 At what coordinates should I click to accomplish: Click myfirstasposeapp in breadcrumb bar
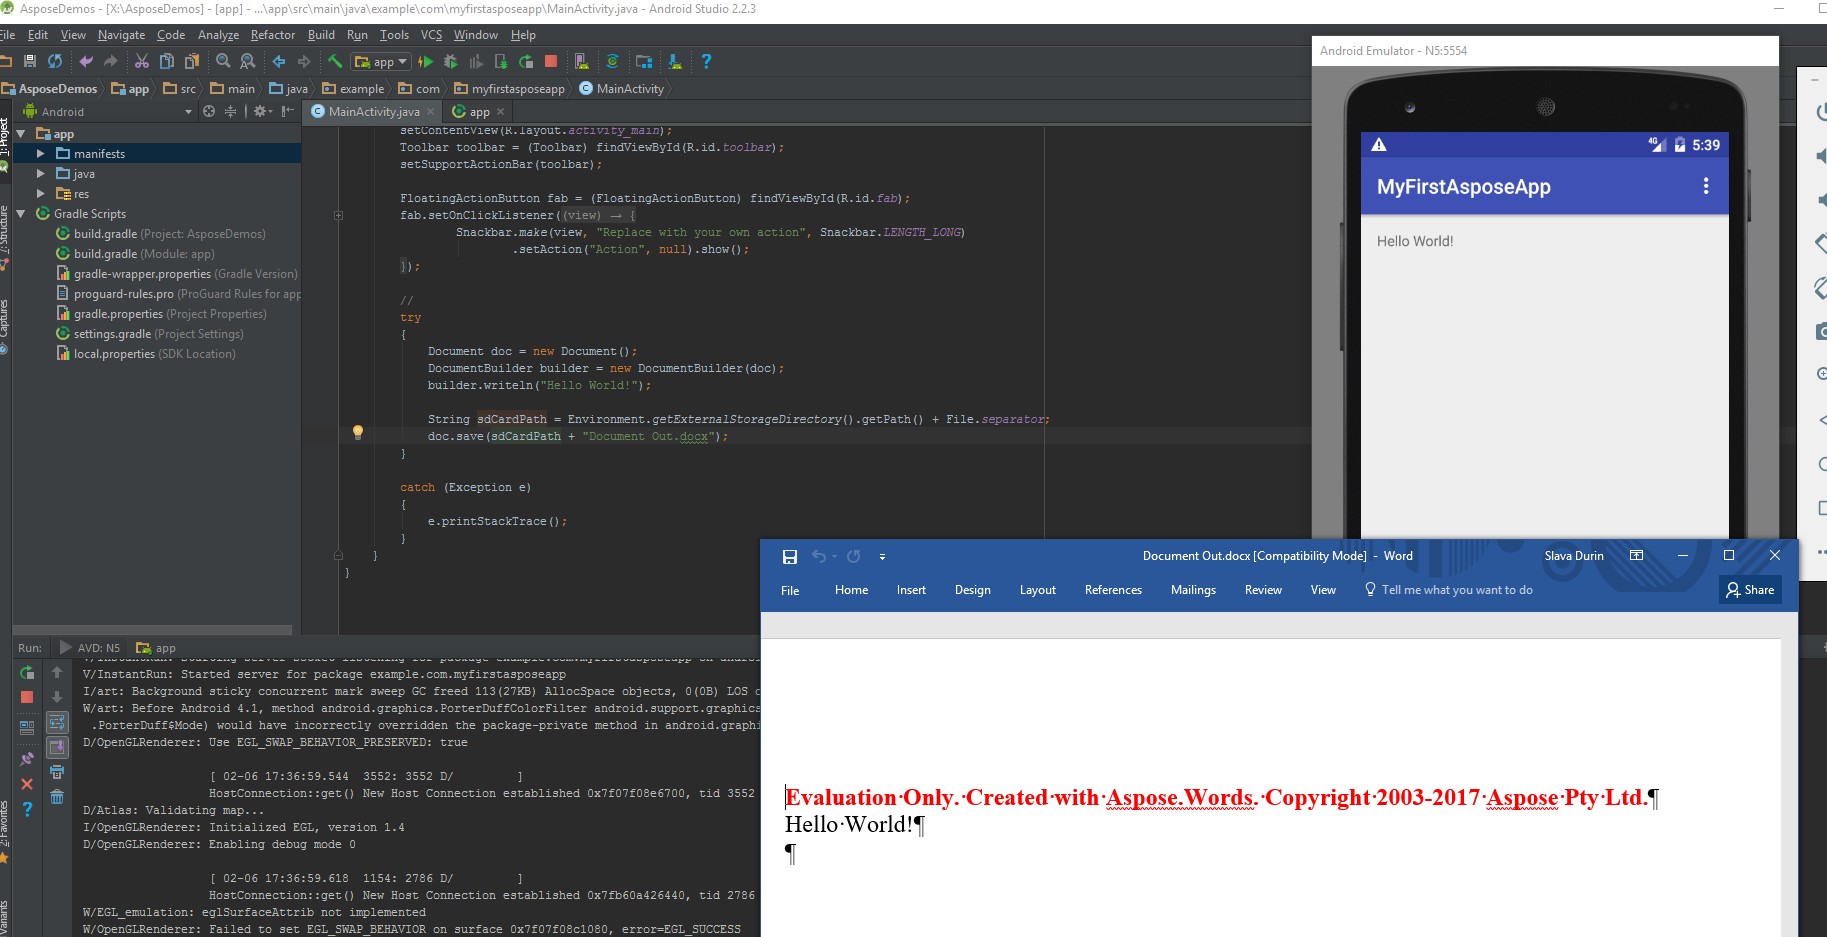[x=509, y=88]
